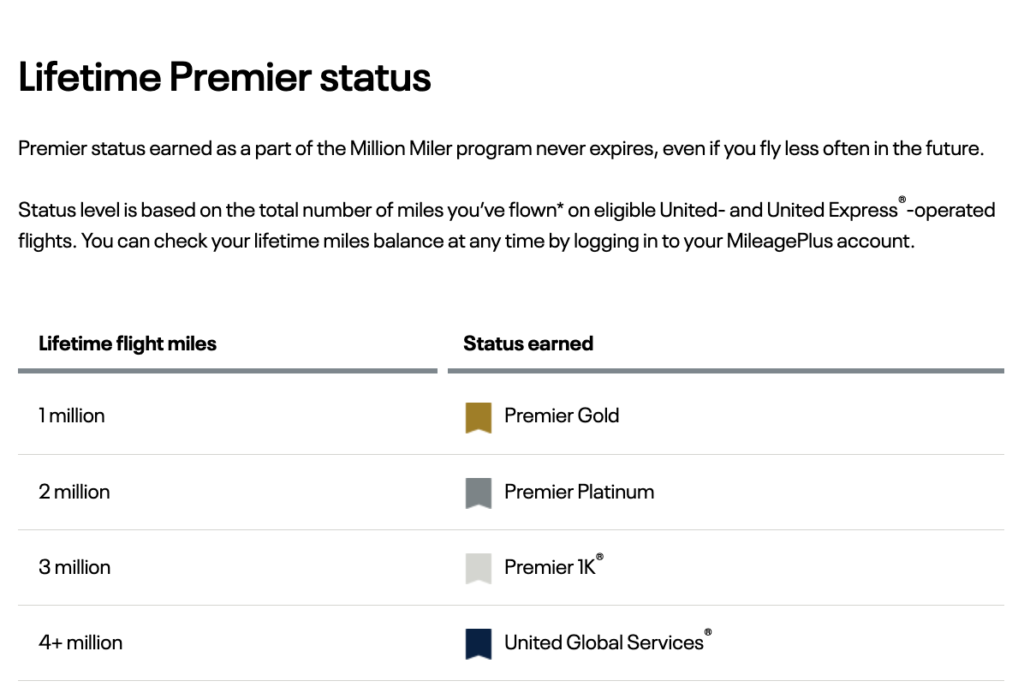
Task: Select the Premier Platinum status label
Action: 579,492
